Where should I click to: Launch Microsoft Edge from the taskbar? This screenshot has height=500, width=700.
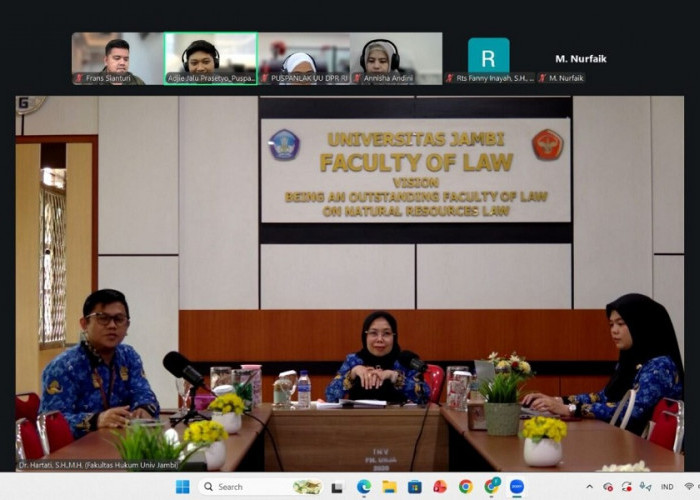[x=364, y=487]
